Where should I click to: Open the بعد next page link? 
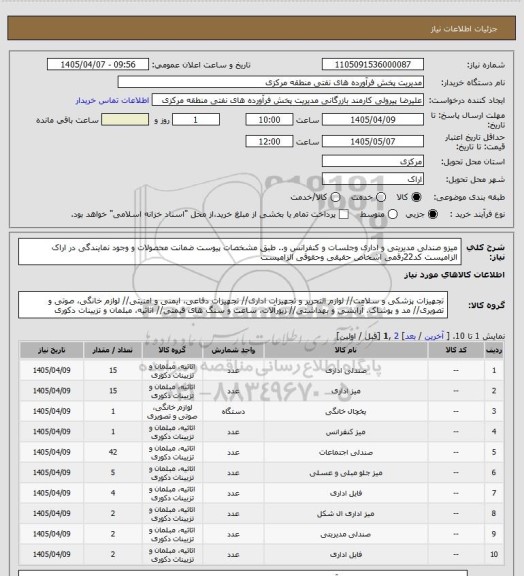(x=410, y=336)
